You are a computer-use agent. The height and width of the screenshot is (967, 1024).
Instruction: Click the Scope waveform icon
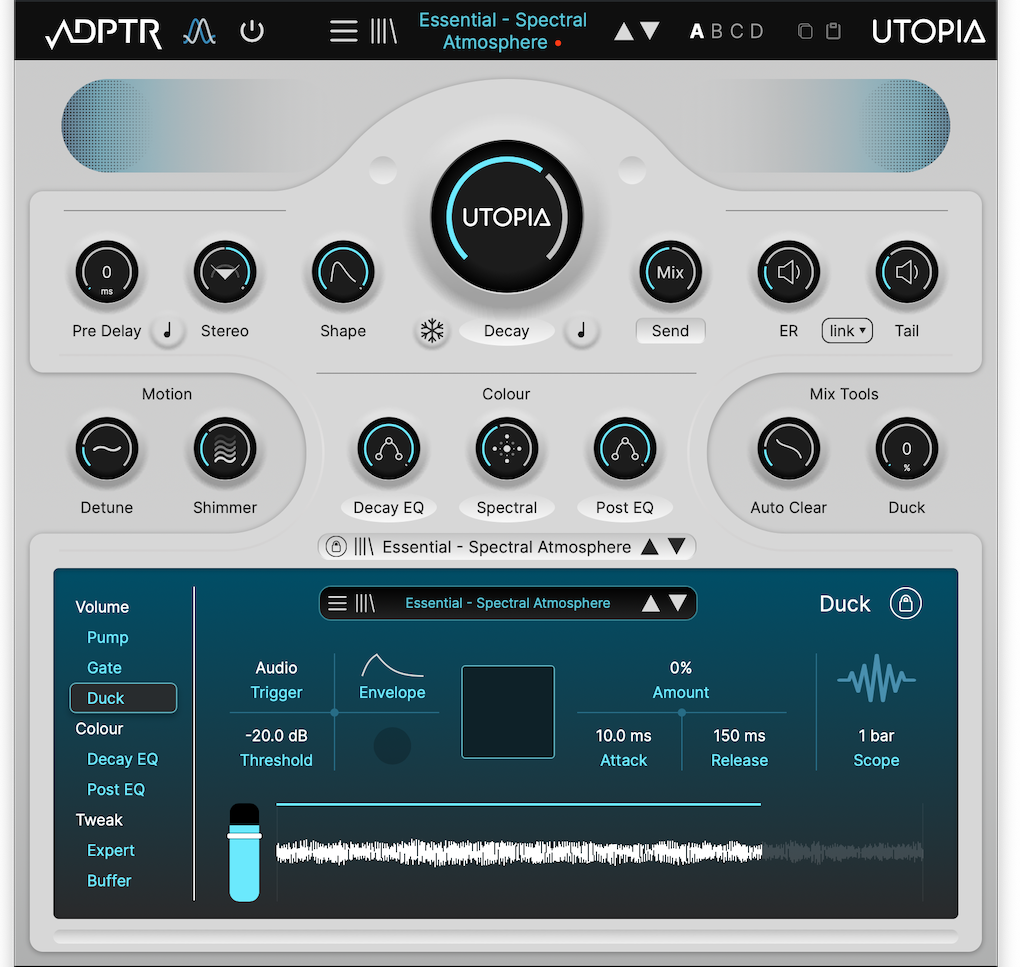pyautogui.click(x=876, y=678)
